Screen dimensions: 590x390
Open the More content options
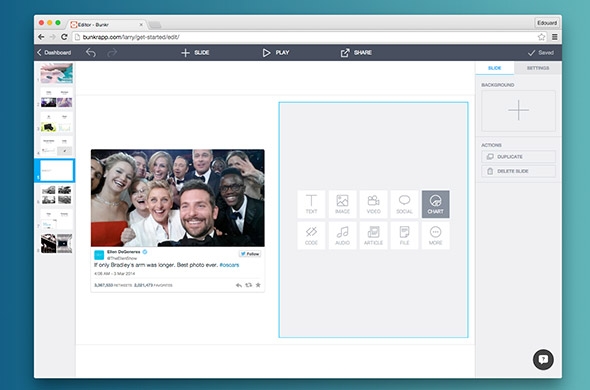point(435,235)
